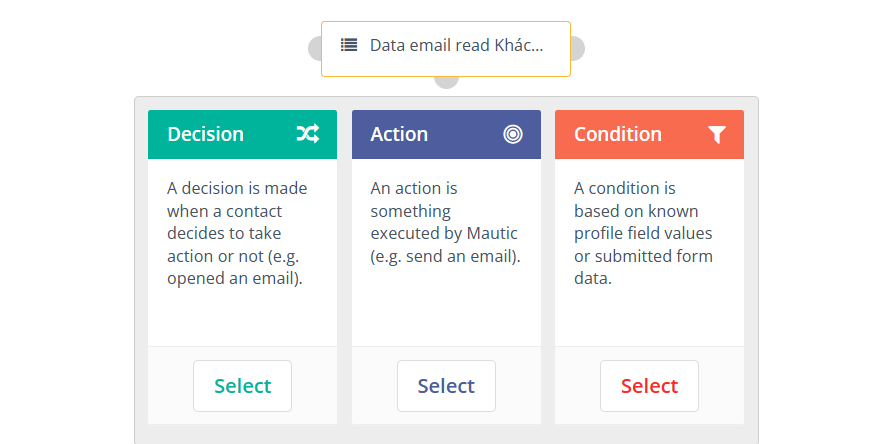
Task: Click the blue Action header title
Action: coord(399,134)
